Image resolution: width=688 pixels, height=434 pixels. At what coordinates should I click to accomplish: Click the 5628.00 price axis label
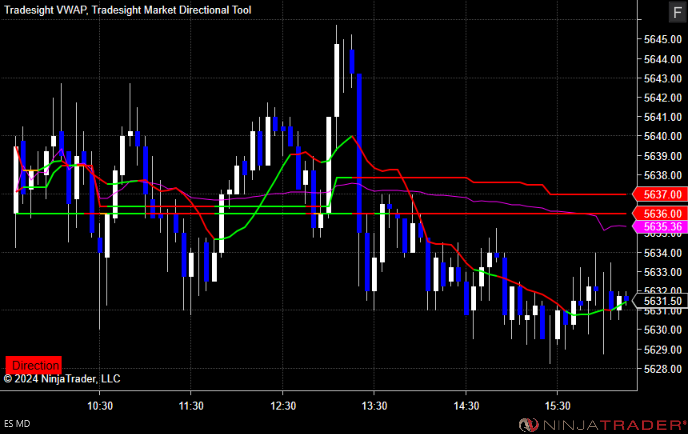pos(663,369)
